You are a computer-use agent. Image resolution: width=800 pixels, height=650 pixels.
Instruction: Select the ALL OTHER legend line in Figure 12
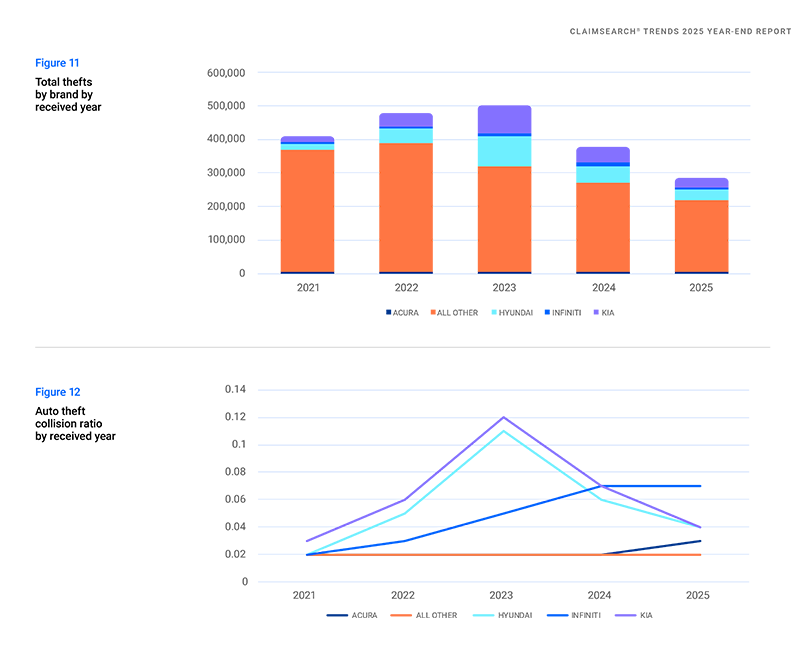(401, 615)
